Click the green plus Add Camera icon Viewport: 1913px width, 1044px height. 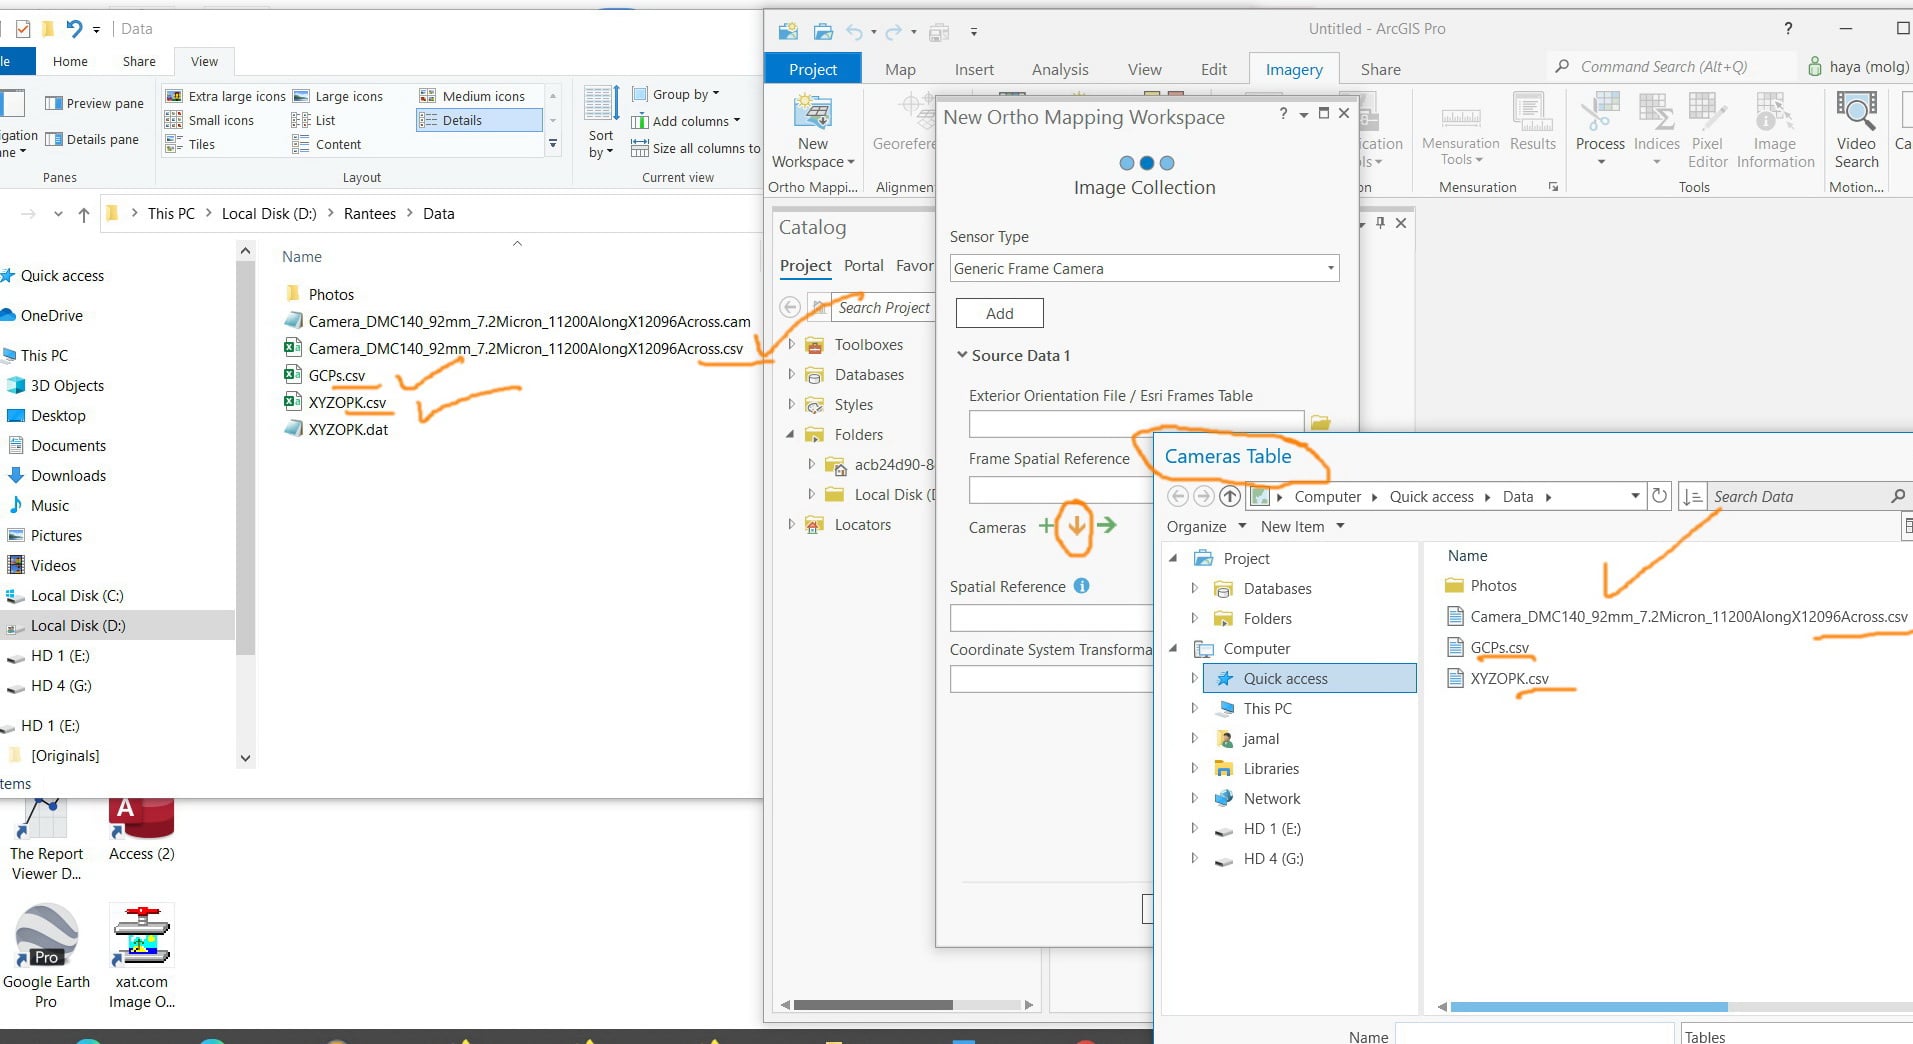pyautogui.click(x=1046, y=525)
